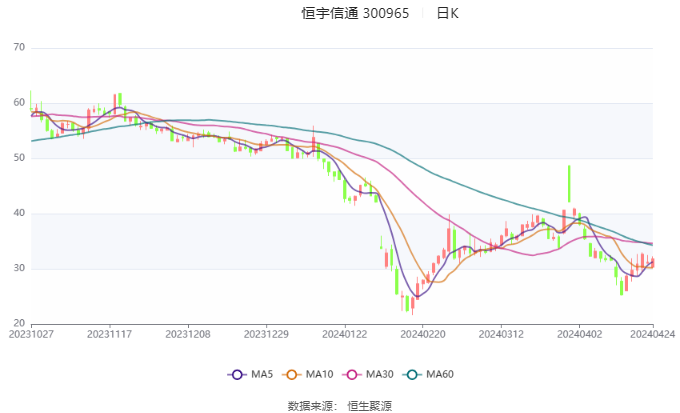The image size is (680, 413).
Task: Click the x-axis date 20240122
Action: point(345,334)
